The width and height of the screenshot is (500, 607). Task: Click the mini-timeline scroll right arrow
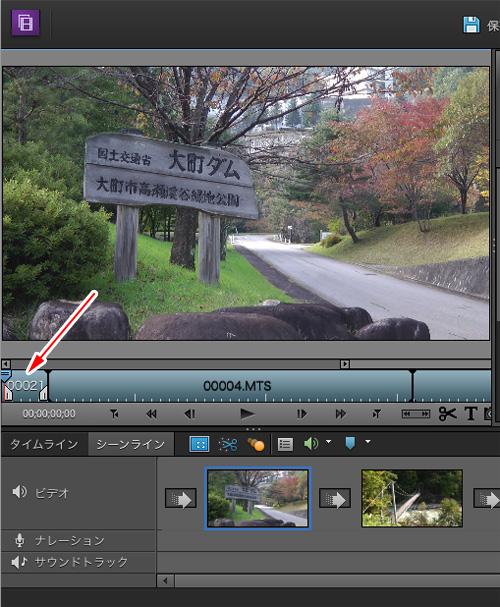345,364
